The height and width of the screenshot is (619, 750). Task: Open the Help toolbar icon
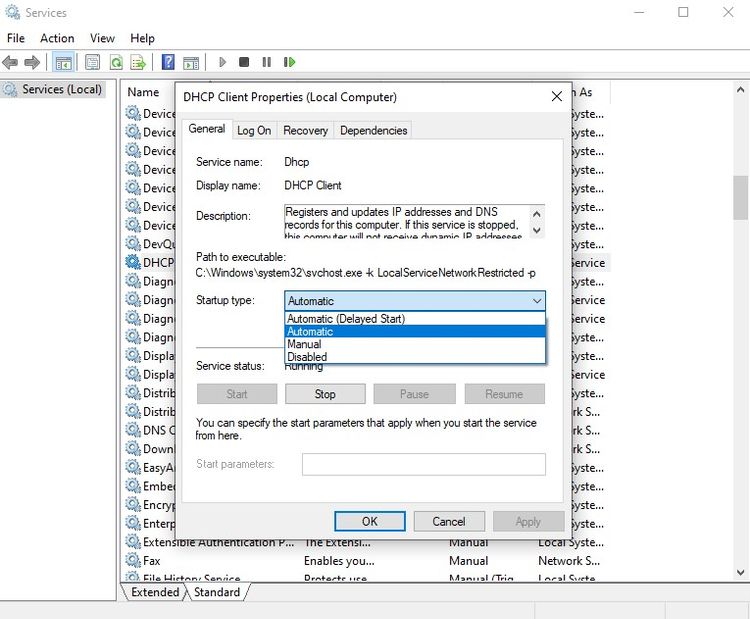pyautogui.click(x=168, y=62)
